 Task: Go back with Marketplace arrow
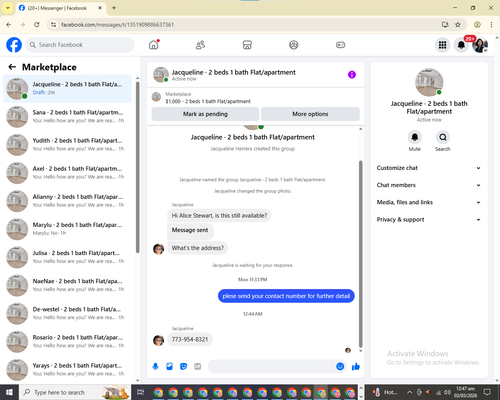click(12, 67)
